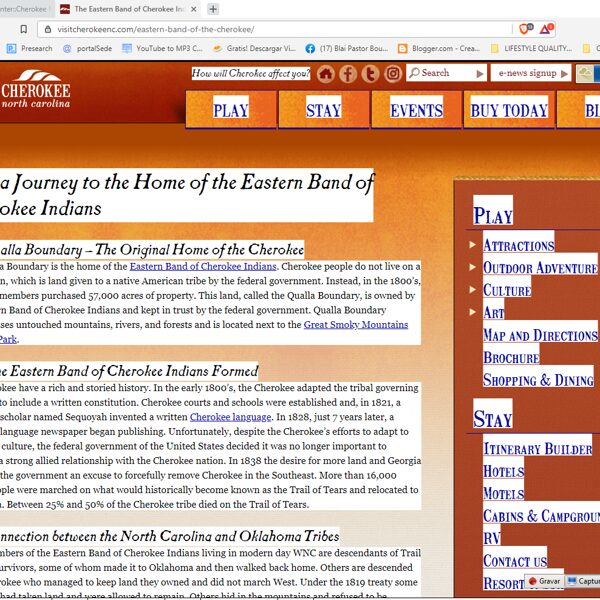Click the Cherokee North Carolina logo
The image size is (600, 600).
36,90
